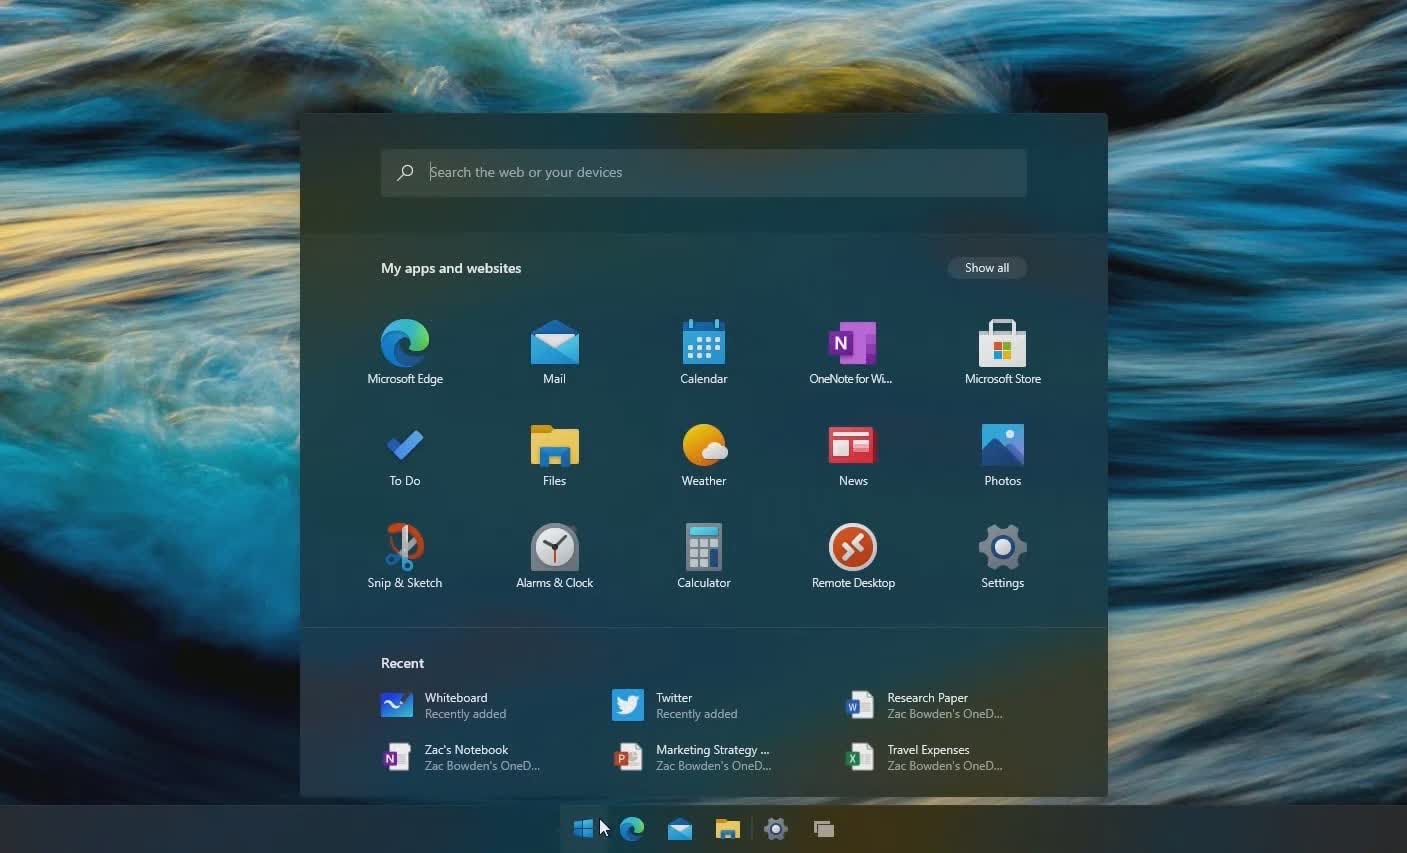Open recently added Twitter
This screenshot has height=853, width=1407.
click(676, 705)
